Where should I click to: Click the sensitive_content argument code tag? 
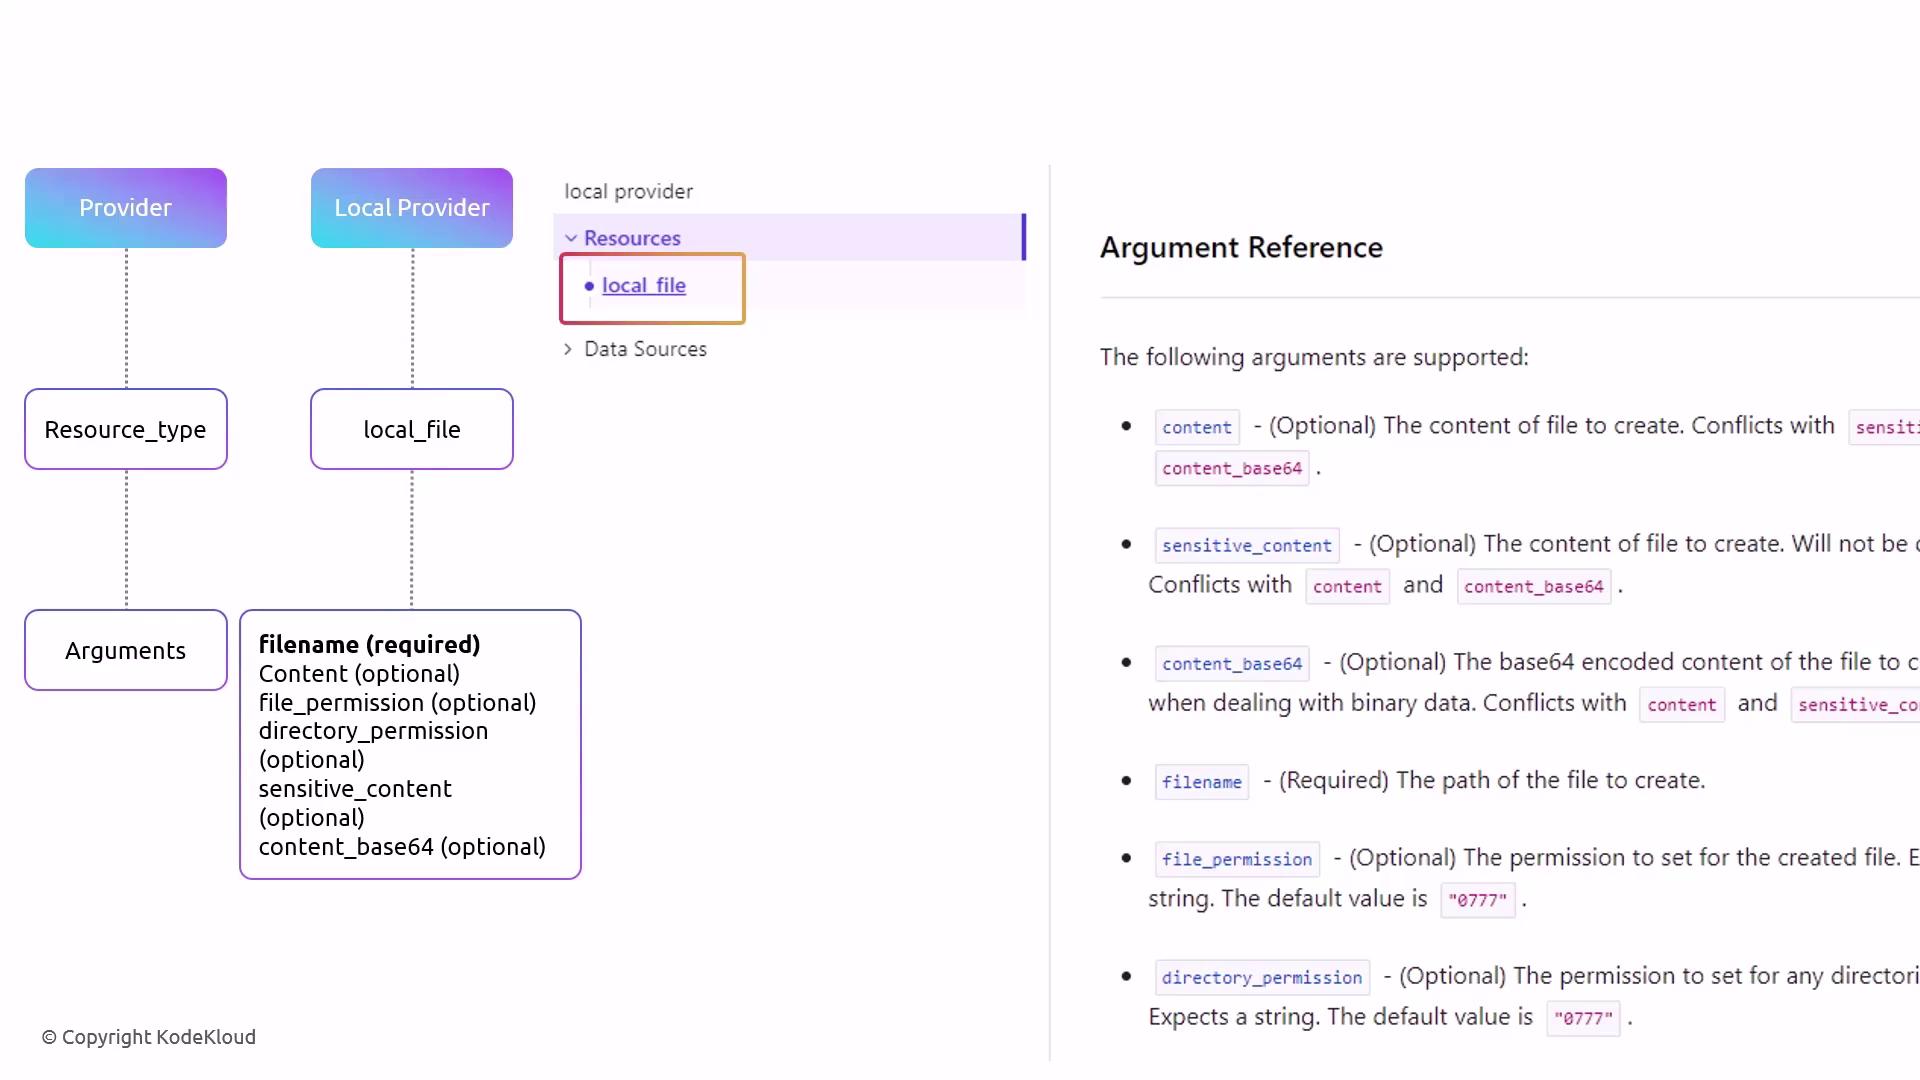[x=1246, y=545]
